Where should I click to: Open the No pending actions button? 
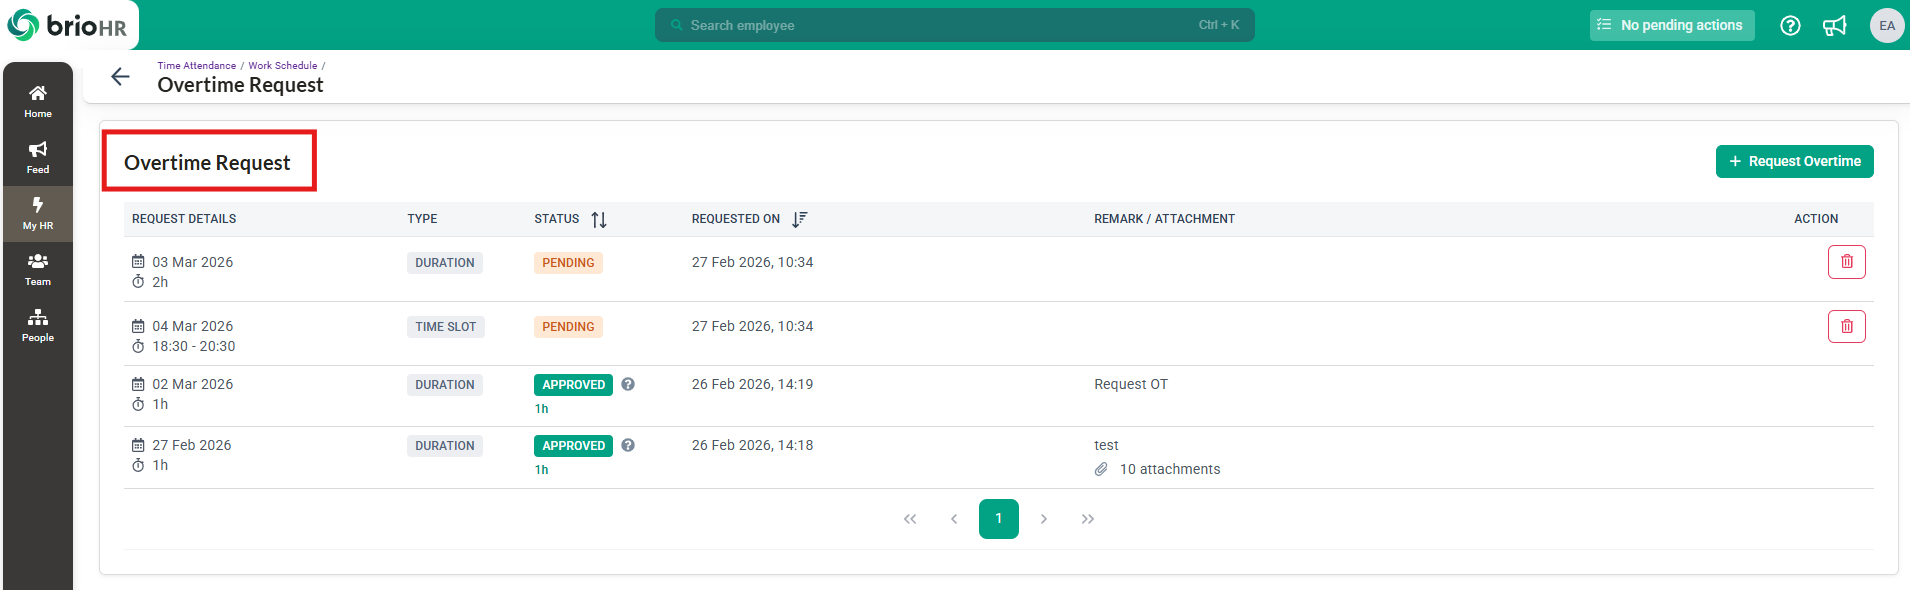pyautogui.click(x=1672, y=25)
